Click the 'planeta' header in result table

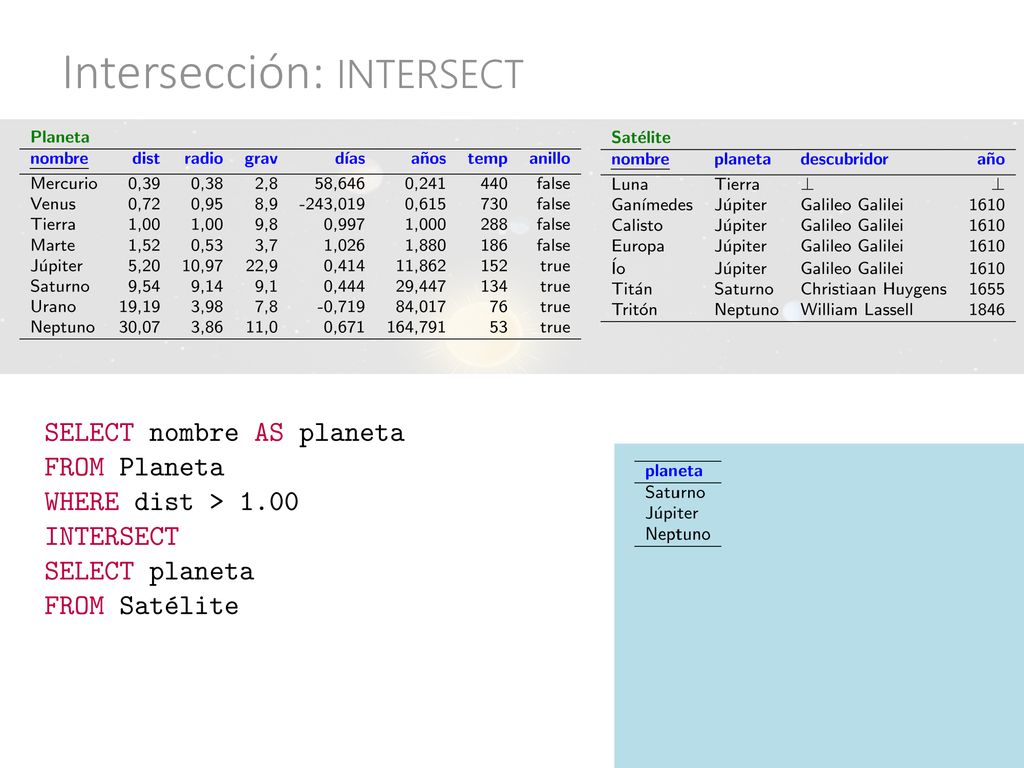[673, 472]
